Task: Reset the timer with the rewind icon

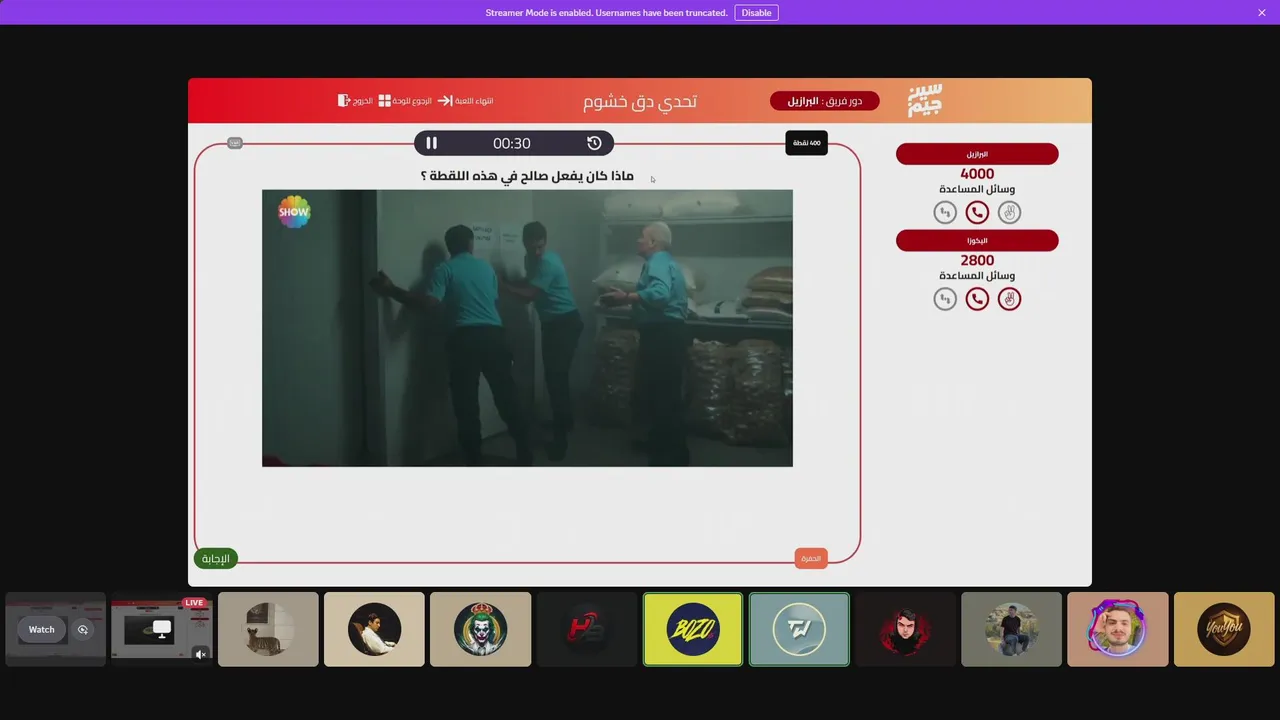Action: (594, 143)
